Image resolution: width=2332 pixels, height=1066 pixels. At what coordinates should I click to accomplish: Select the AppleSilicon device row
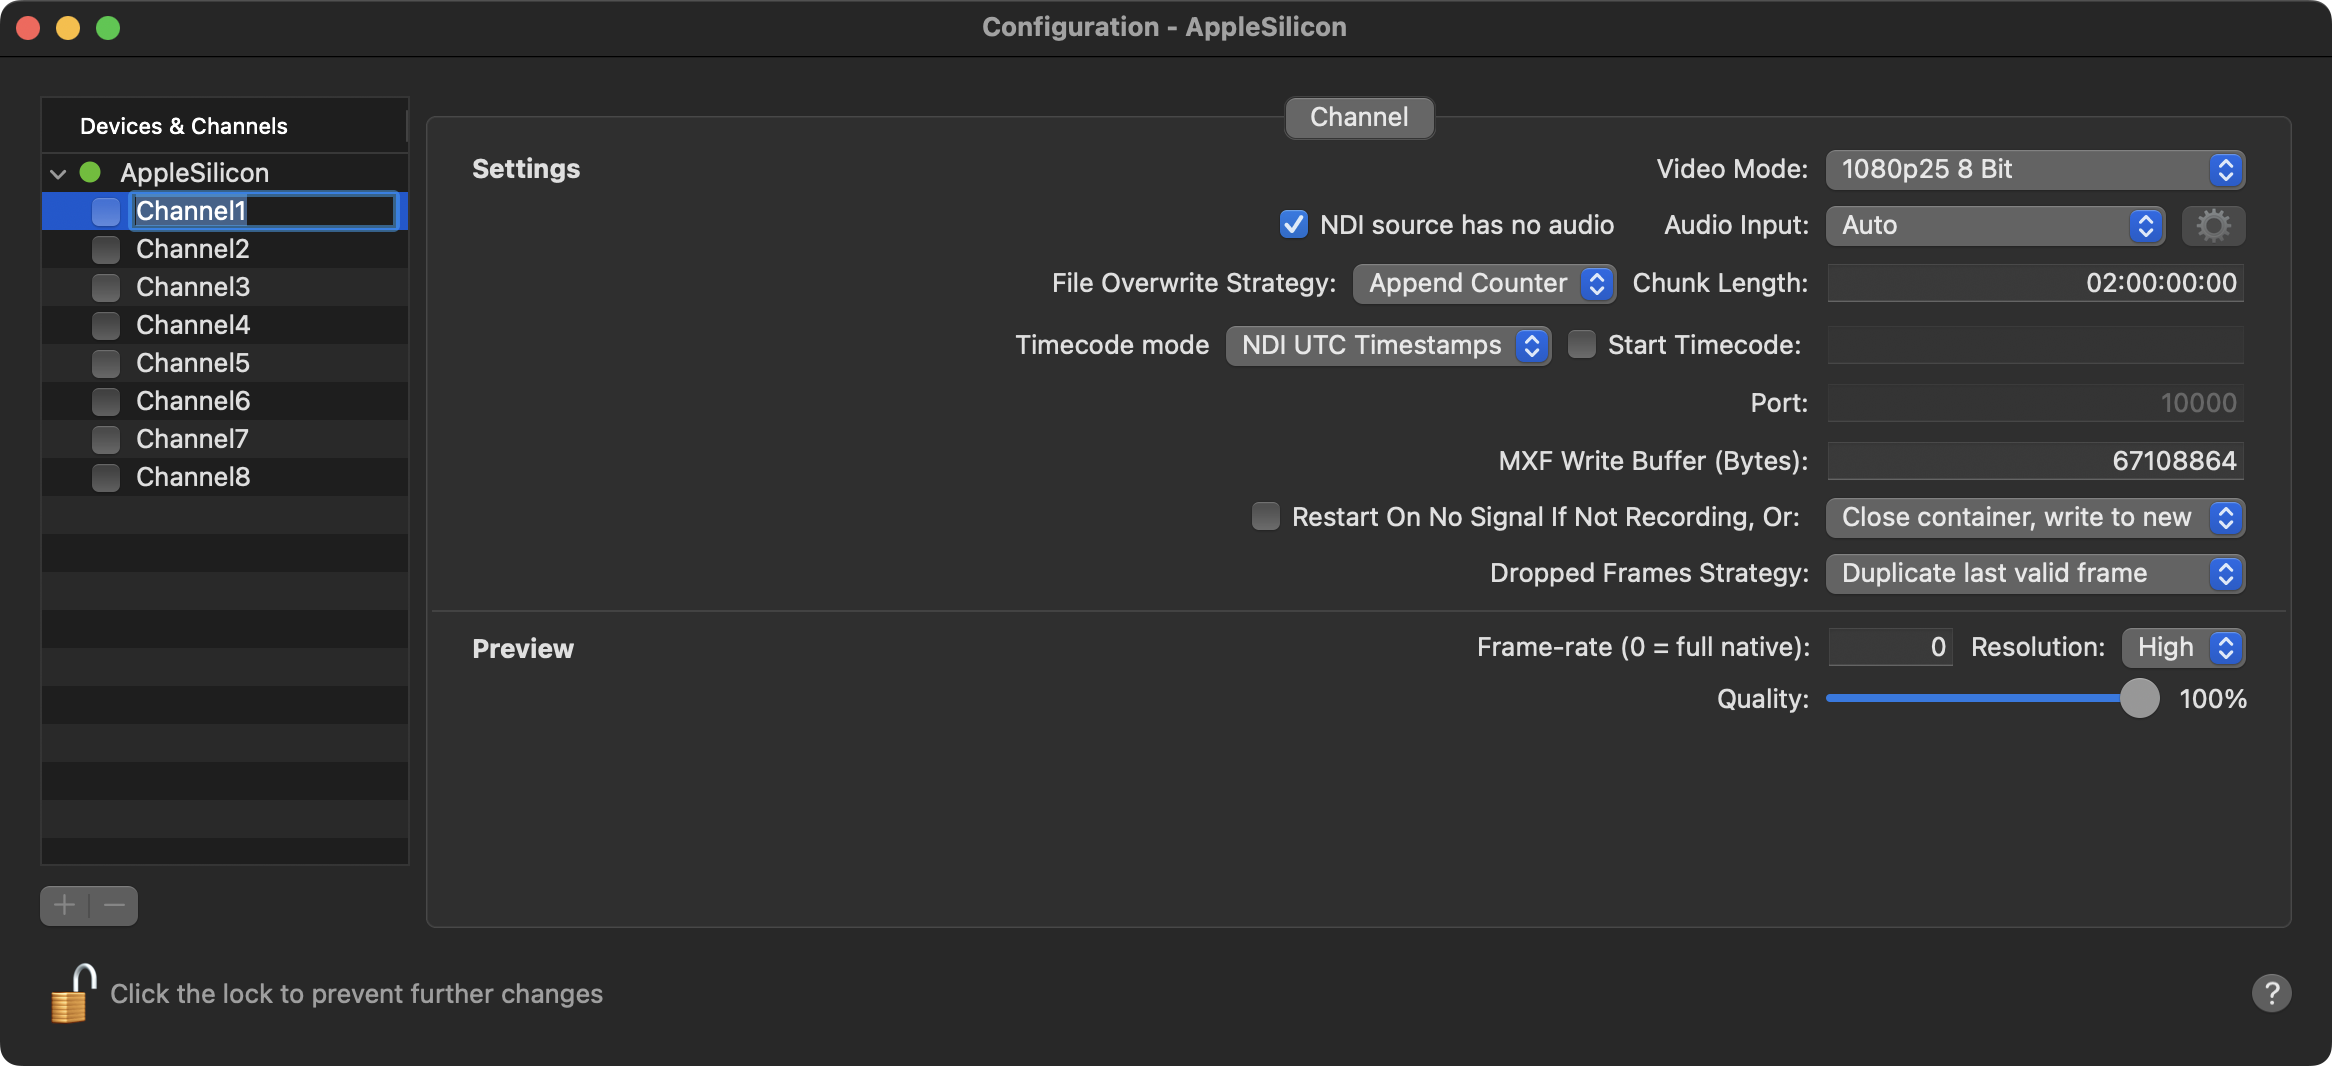[225, 173]
